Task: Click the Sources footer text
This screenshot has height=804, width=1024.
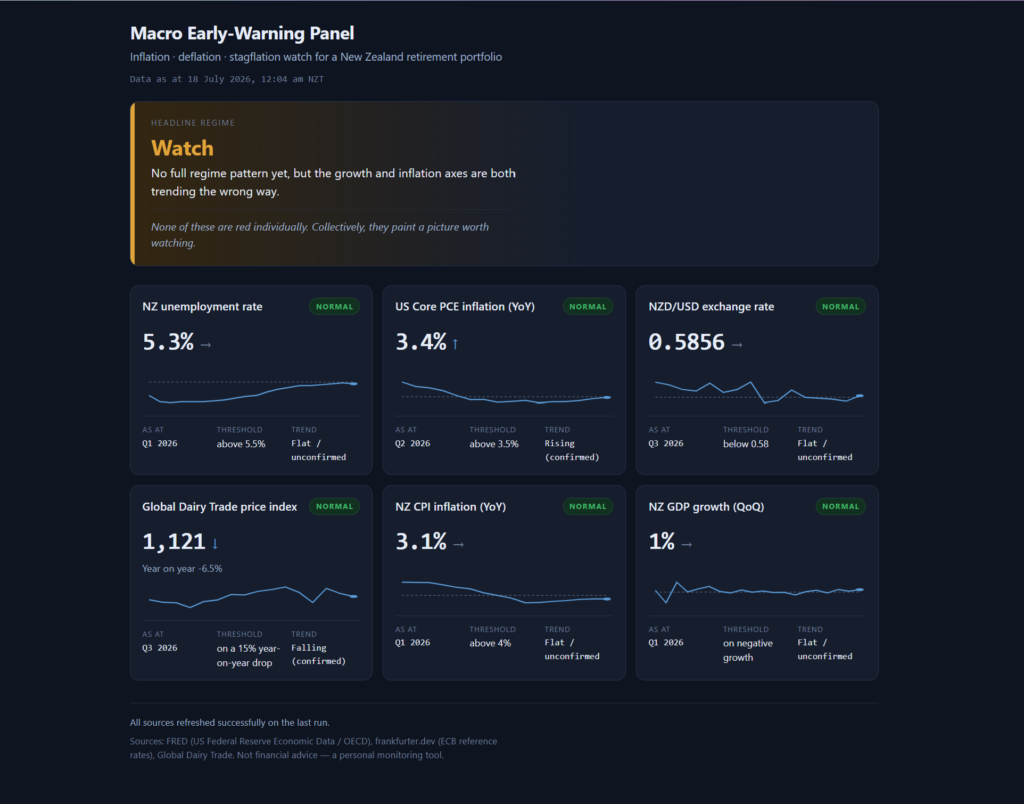Action: [x=313, y=748]
